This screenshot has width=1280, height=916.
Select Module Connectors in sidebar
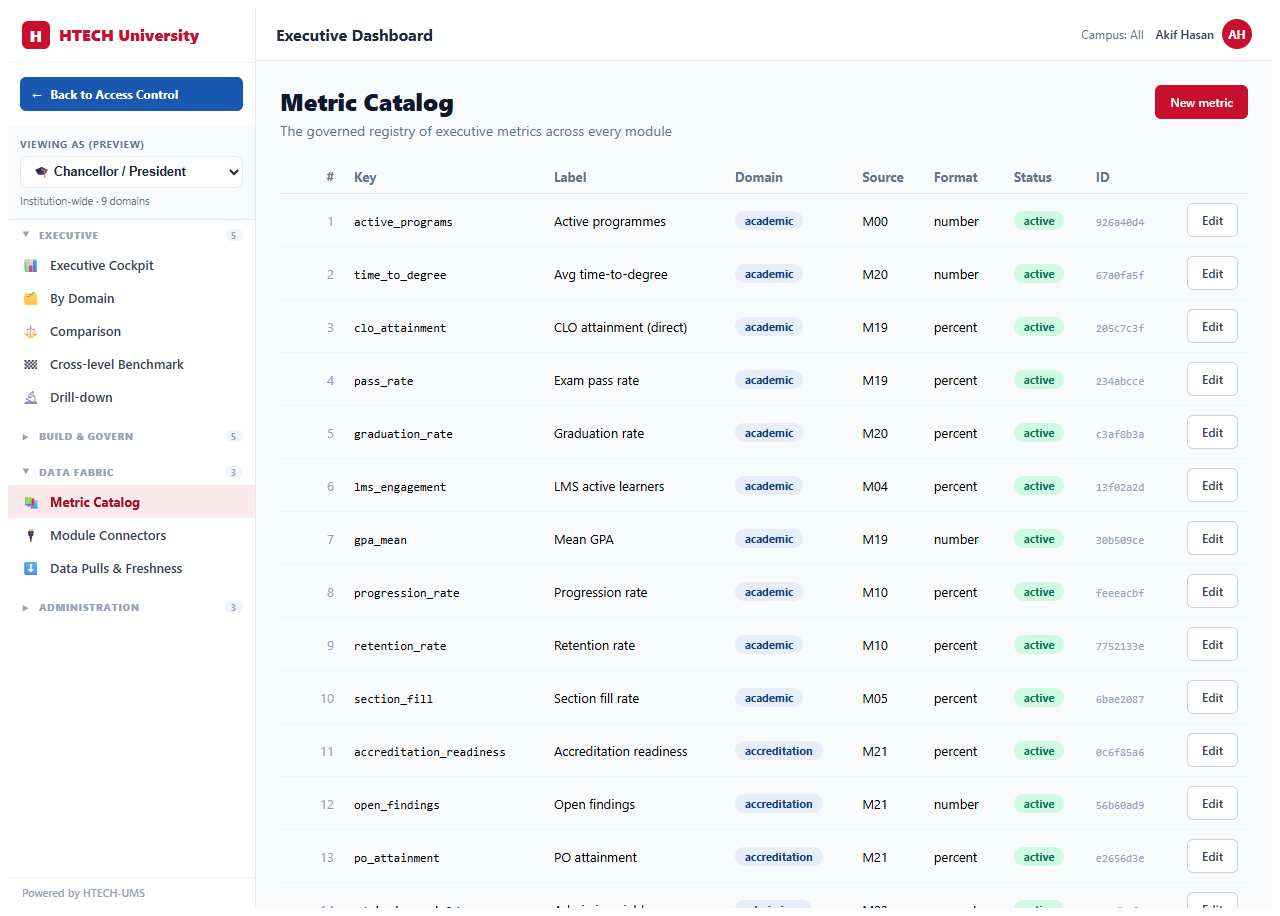click(x=131, y=536)
